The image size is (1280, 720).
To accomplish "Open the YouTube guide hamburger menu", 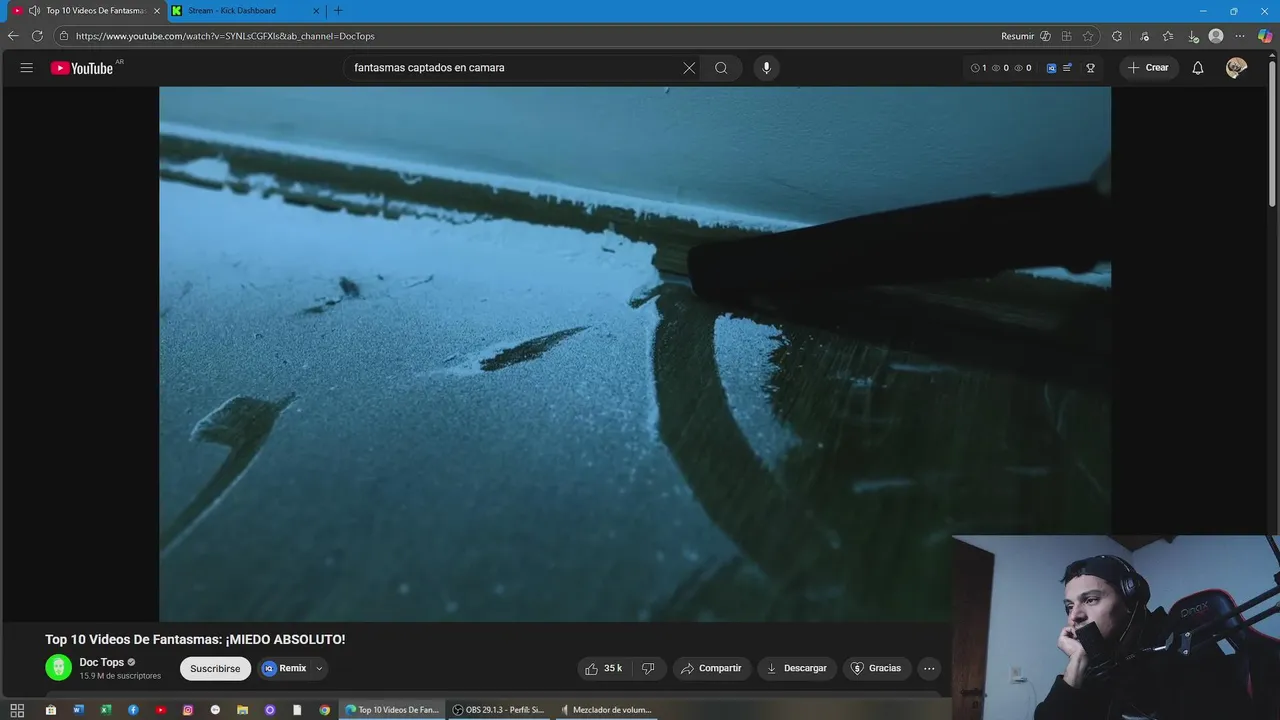I will pos(27,68).
